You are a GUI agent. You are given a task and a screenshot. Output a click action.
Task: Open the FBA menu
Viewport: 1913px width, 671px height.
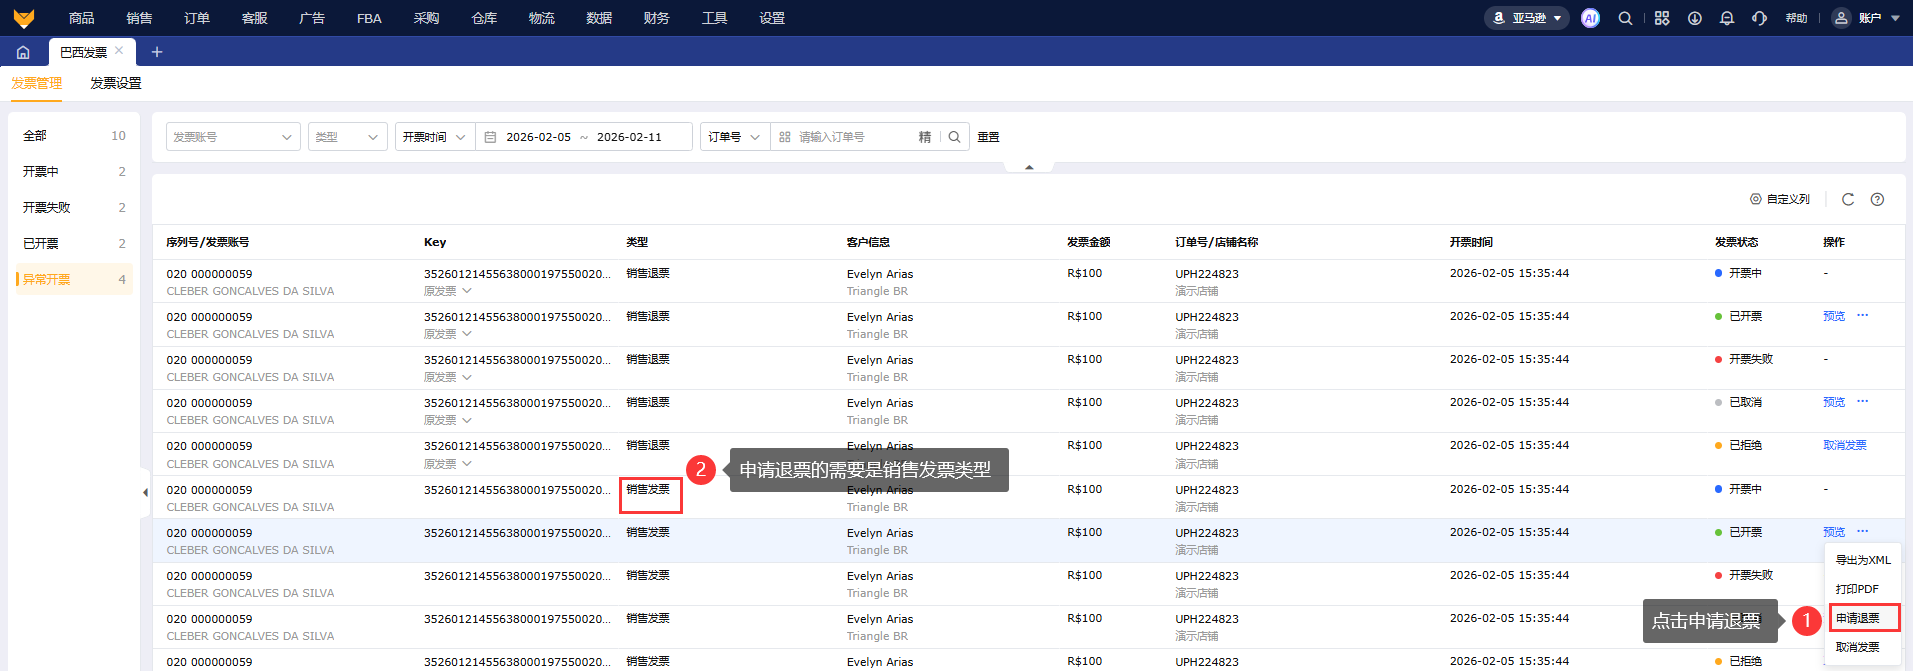tap(369, 18)
